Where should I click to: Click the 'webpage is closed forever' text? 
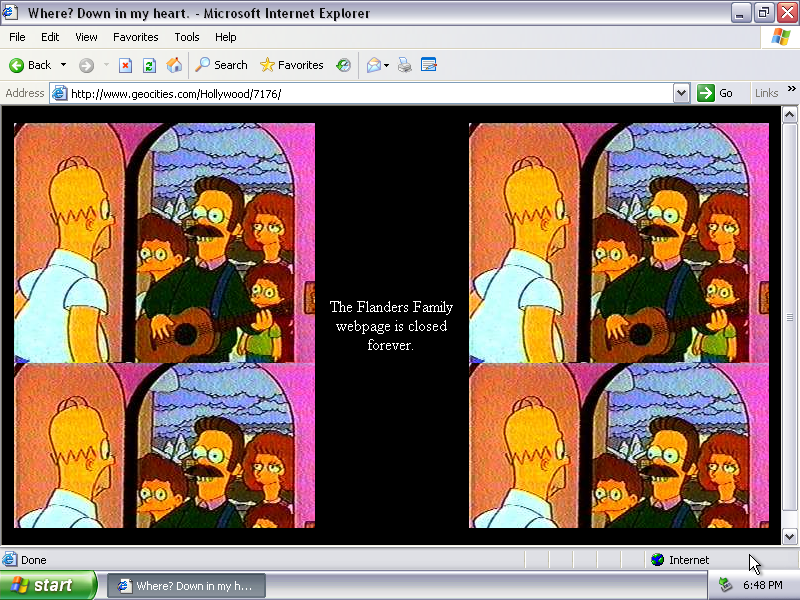(x=391, y=335)
